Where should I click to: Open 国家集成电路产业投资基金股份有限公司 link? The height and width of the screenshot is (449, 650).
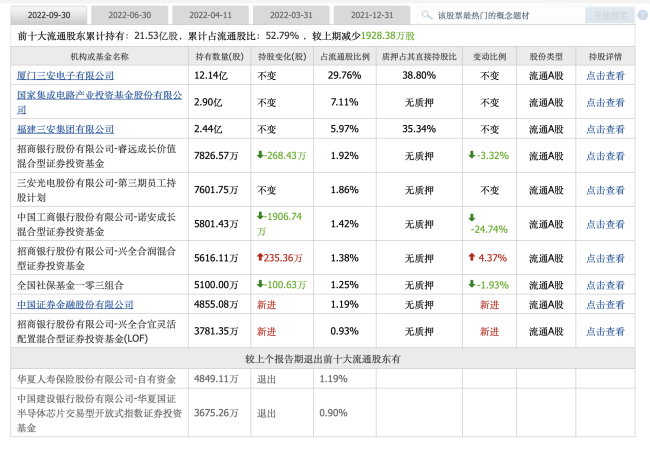(99, 102)
